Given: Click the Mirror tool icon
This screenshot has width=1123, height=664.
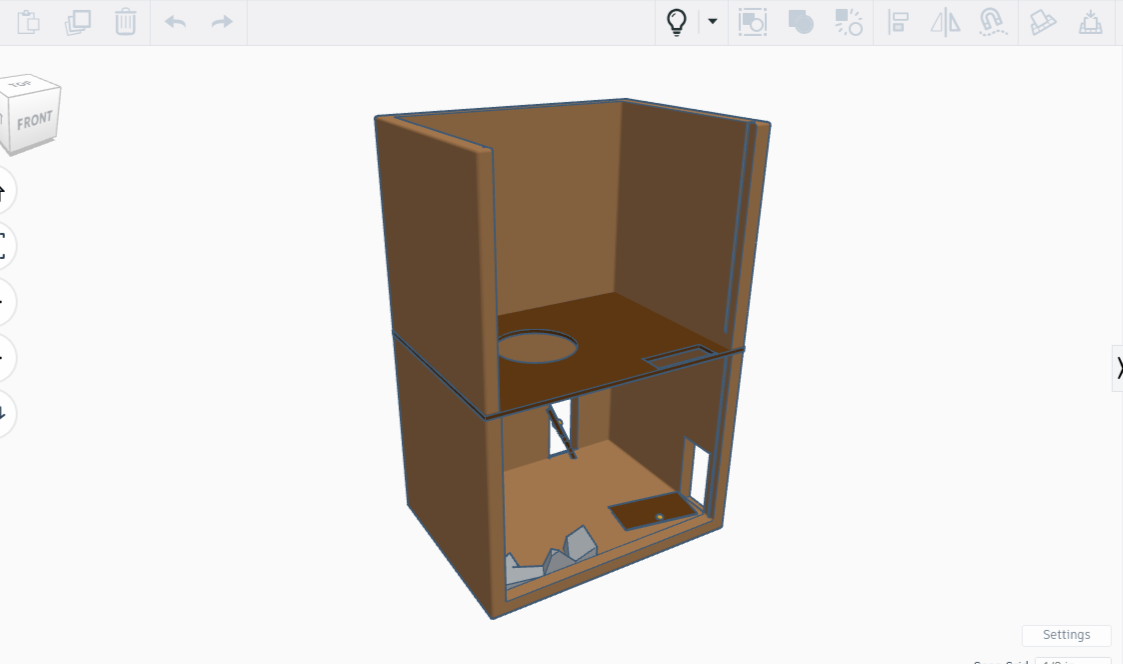Looking at the screenshot, I should (945, 22).
